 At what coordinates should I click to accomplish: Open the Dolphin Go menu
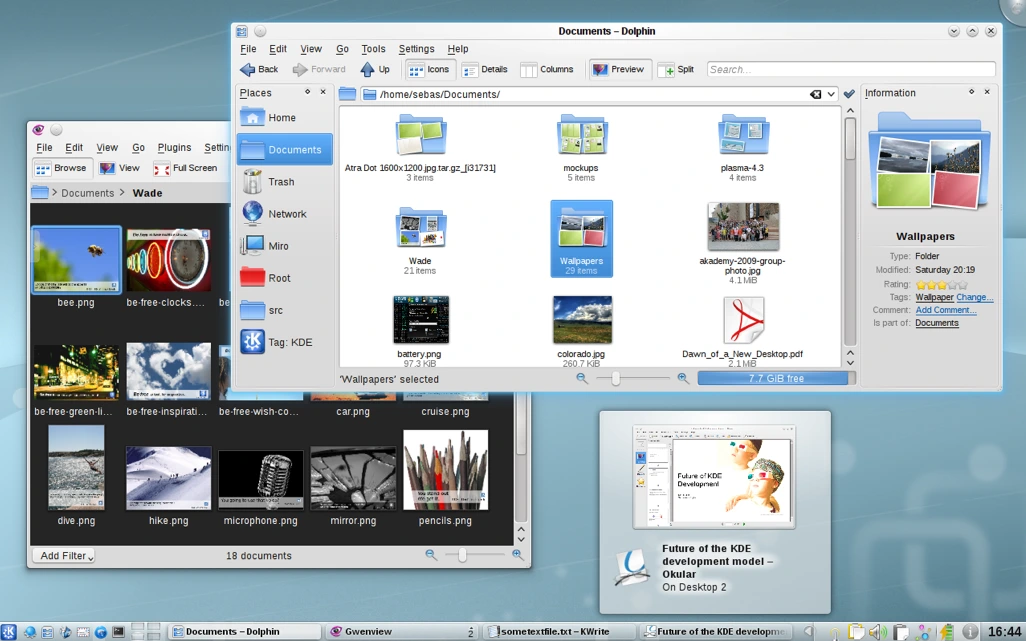point(342,49)
